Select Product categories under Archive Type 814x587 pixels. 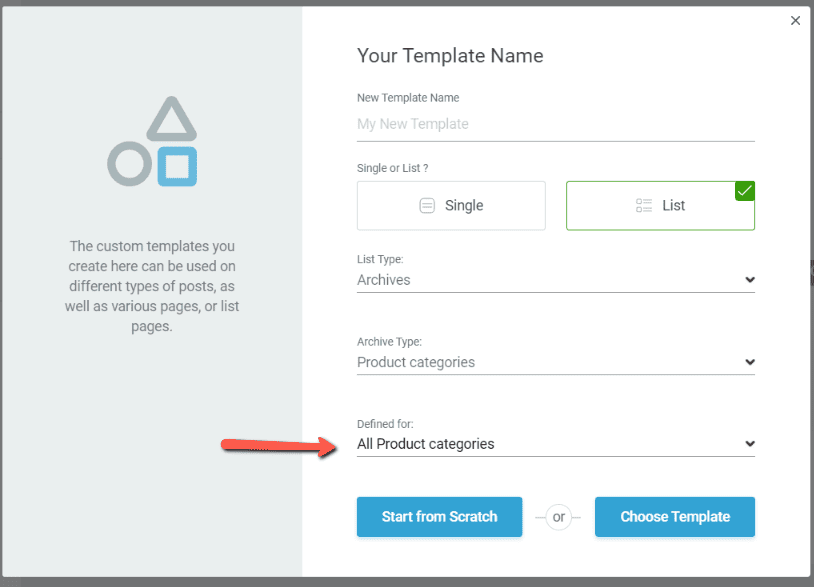pos(555,362)
